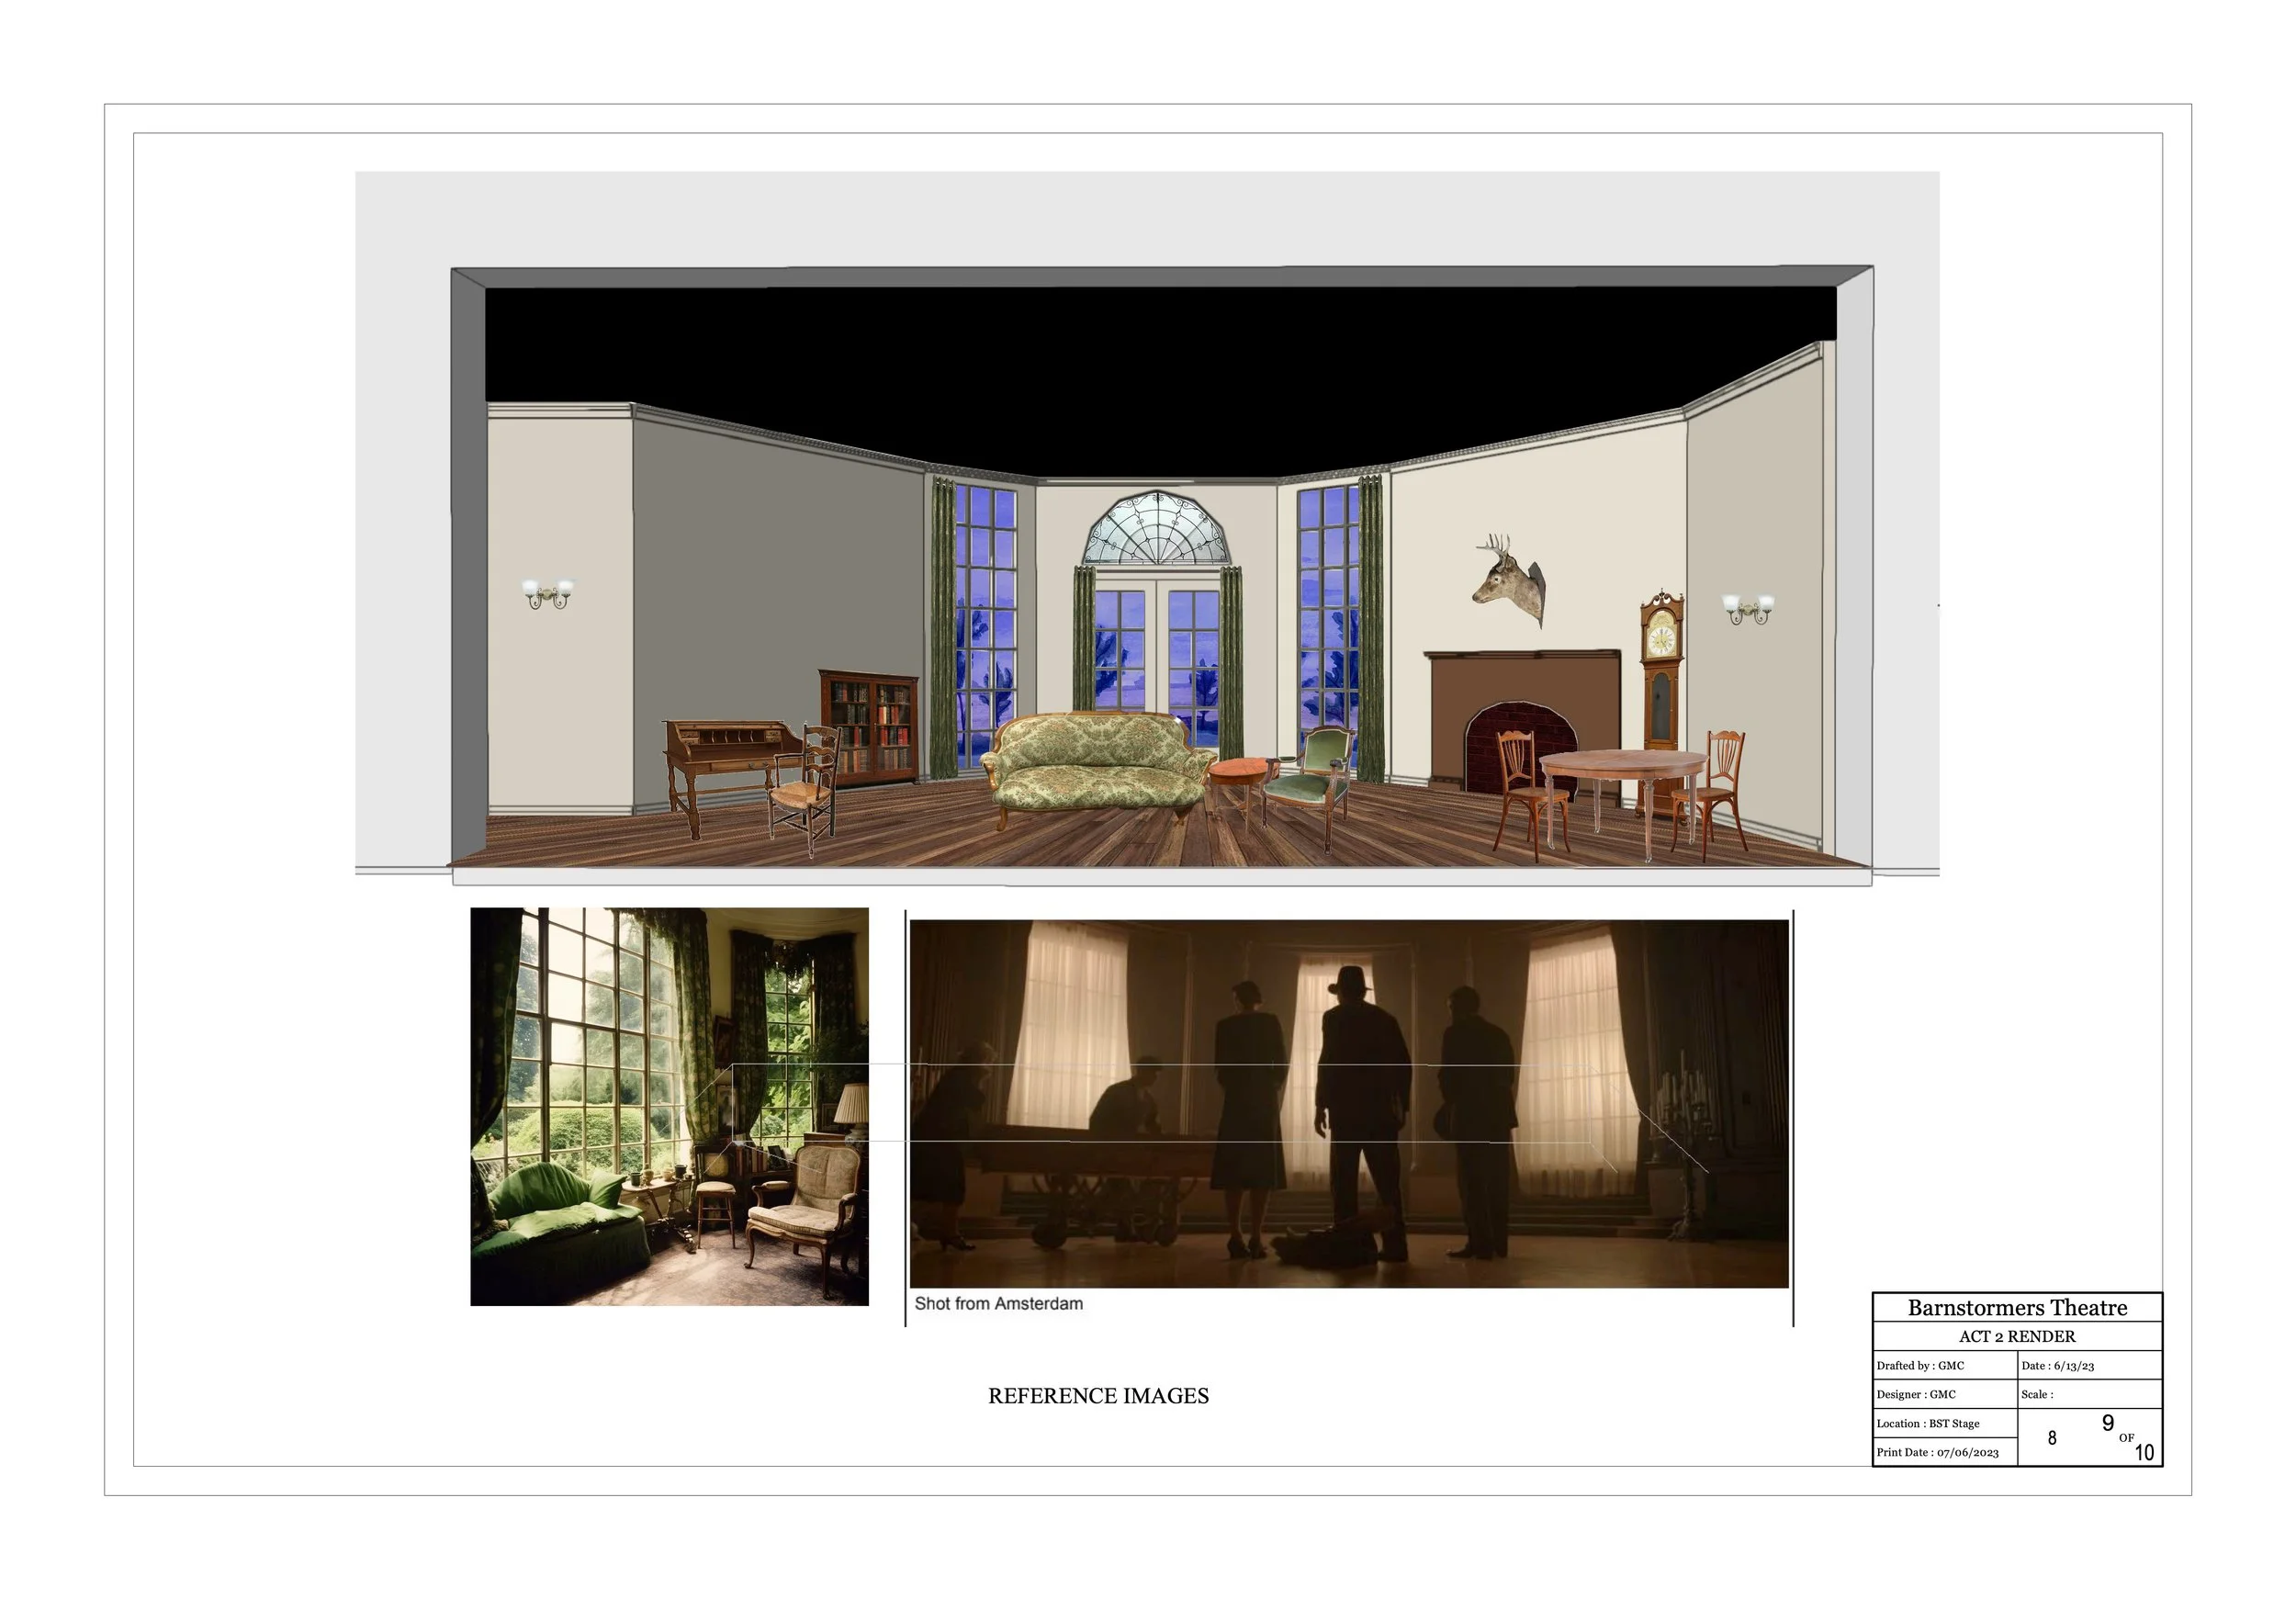The image size is (2296, 1599).
Task: Click the left wall sconce light
Action: (x=548, y=593)
